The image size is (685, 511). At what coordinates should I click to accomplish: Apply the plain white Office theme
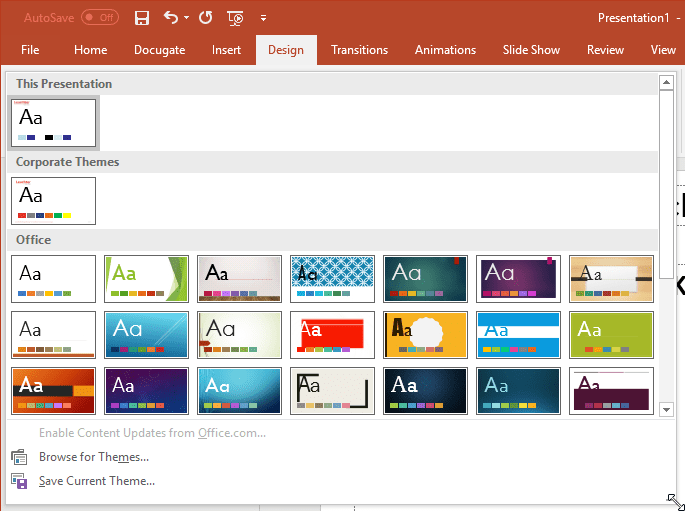(x=54, y=279)
